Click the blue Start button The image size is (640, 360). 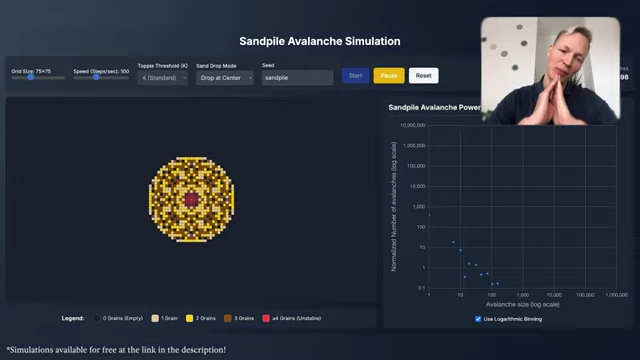(x=355, y=76)
